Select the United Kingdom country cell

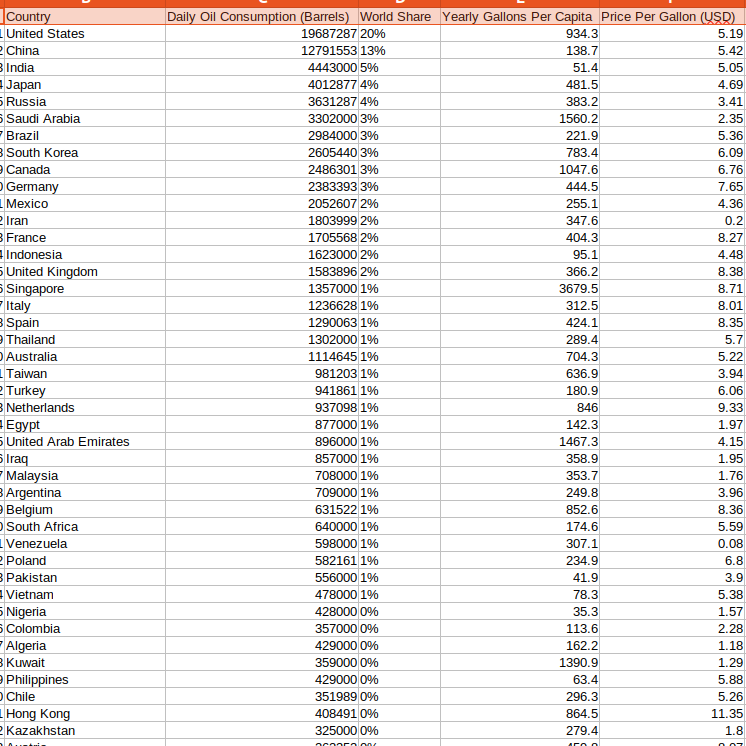point(85,272)
